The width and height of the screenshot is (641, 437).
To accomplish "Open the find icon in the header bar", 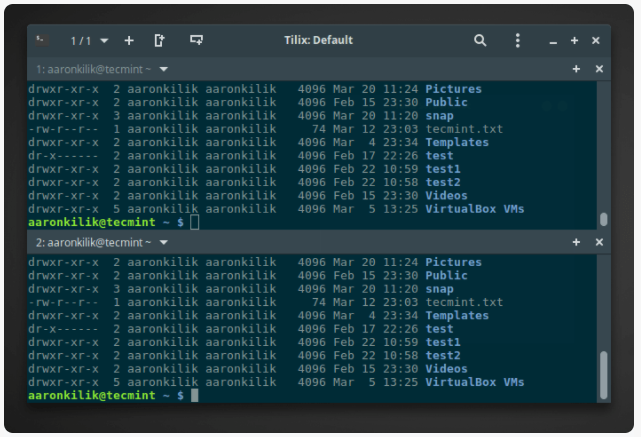I will point(480,40).
